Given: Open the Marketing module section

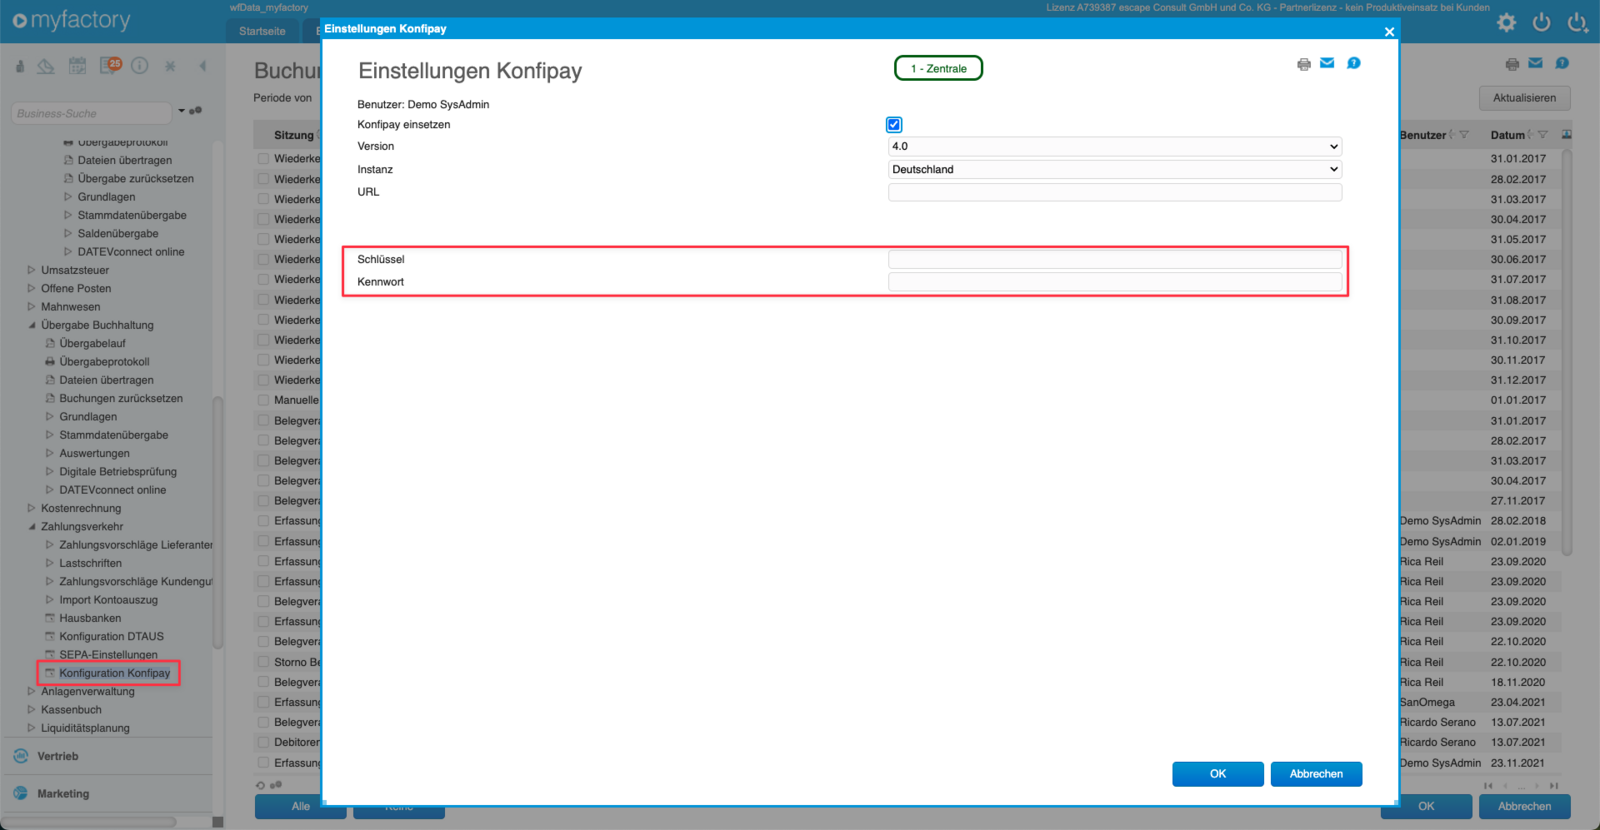Looking at the screenshot, I should [x=63, y=794].
